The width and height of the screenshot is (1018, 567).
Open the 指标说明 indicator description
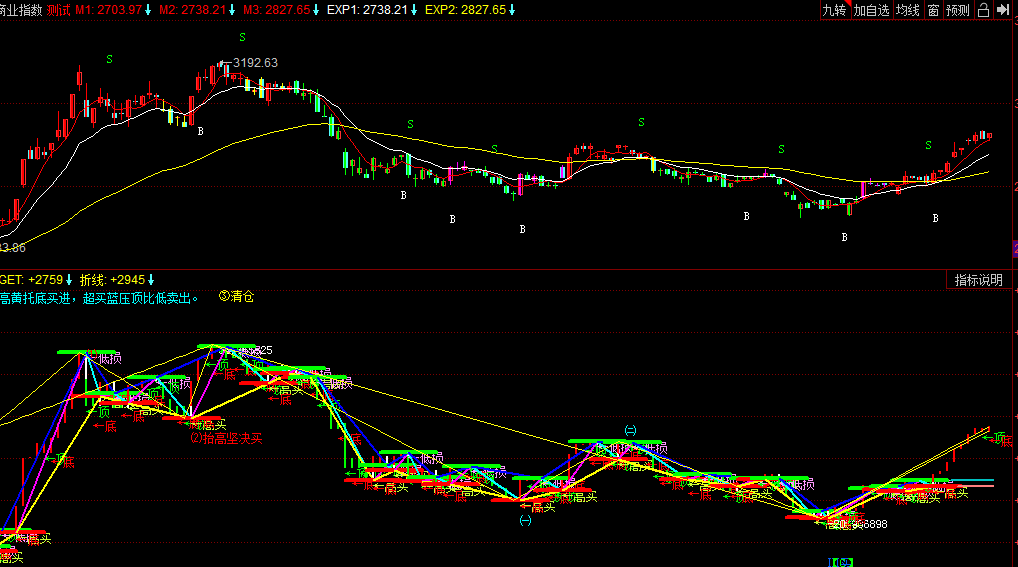tap(978, 280)
